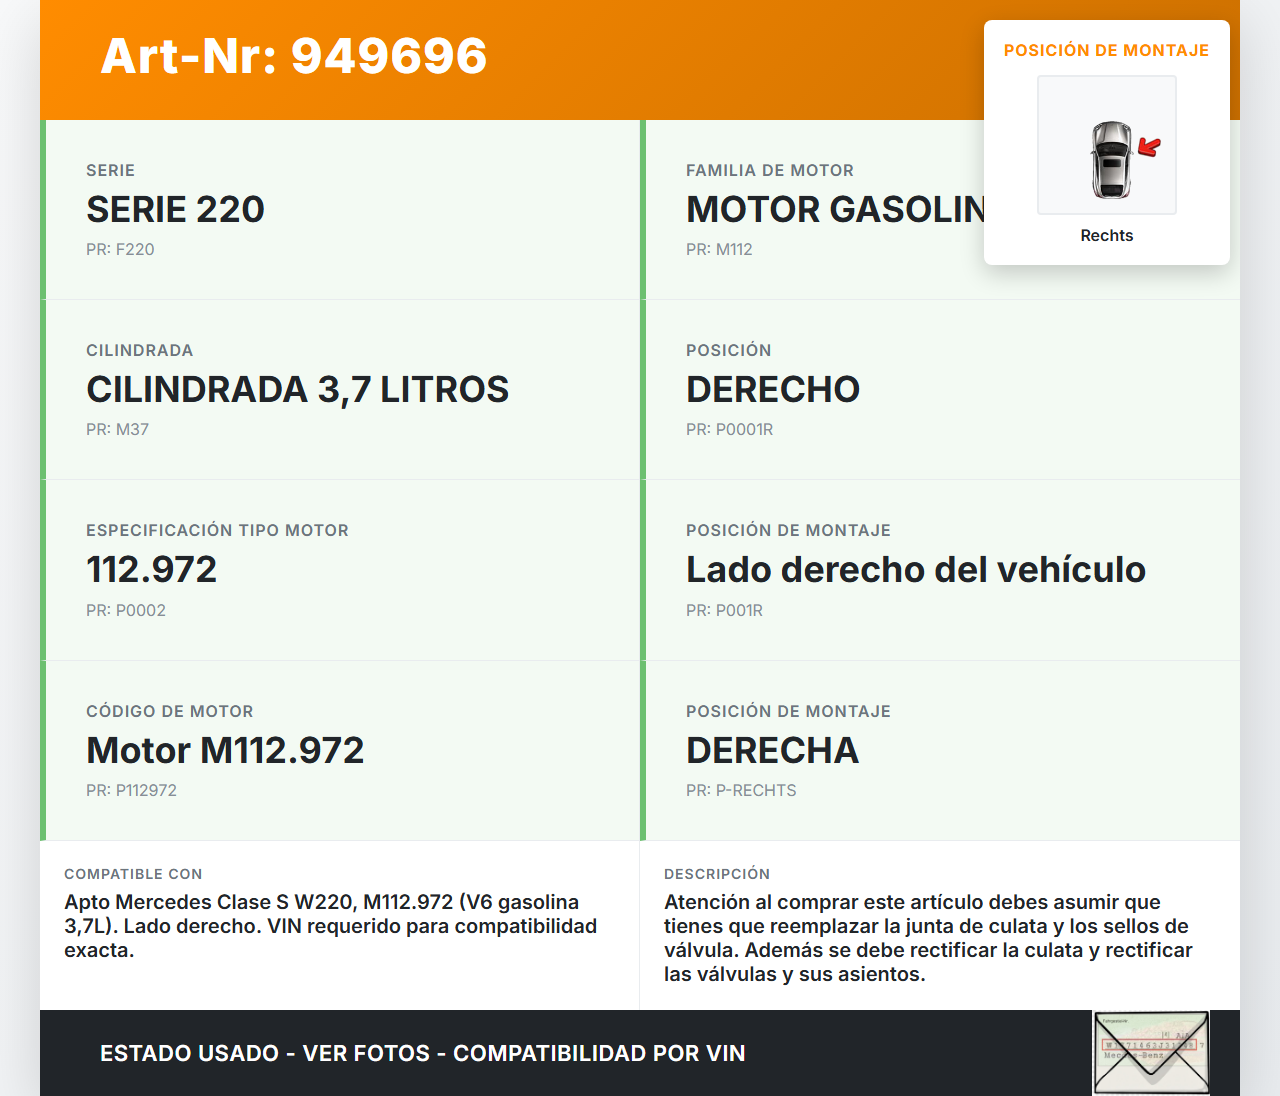Click the Descripción warning paragraph

coord(927,938)
